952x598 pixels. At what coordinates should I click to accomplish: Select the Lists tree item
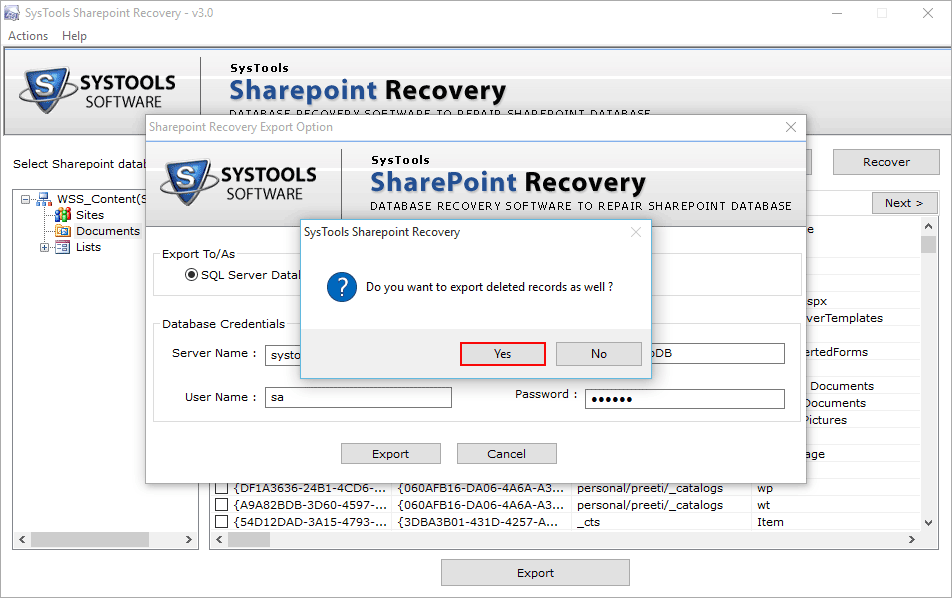tap(89, 247)
